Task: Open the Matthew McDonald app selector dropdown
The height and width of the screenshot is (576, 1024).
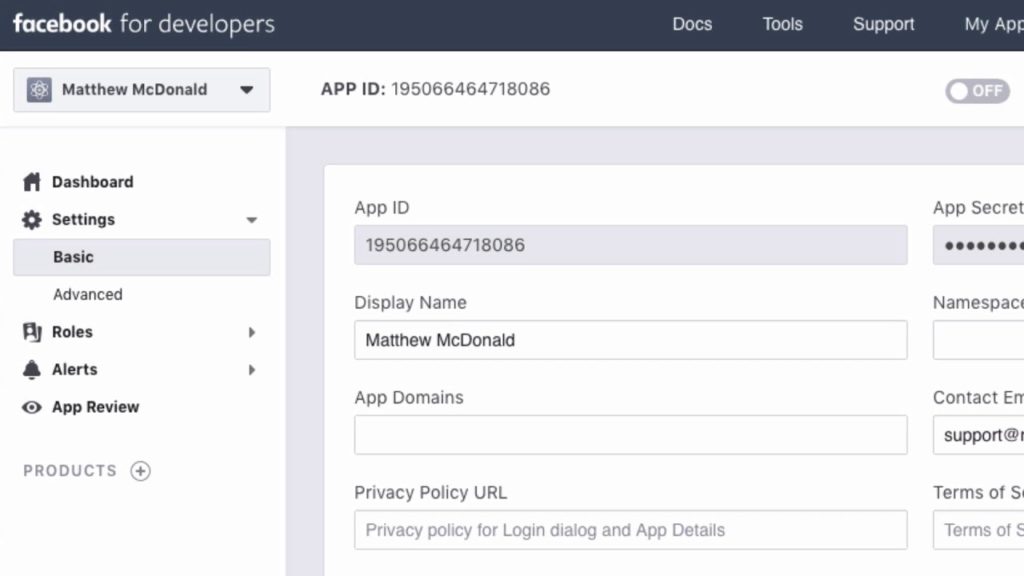Action: tap(142, 89)
